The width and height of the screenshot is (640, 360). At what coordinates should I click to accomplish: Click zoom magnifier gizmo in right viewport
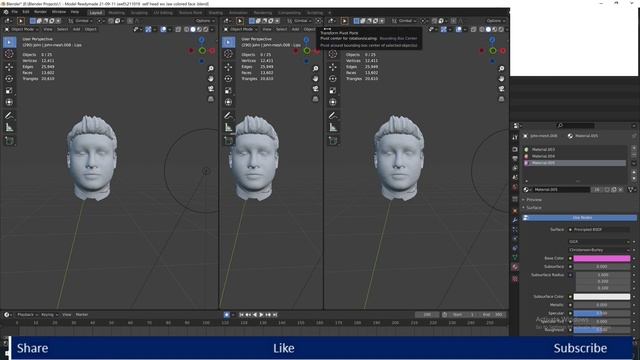click(x=501, y=69)
